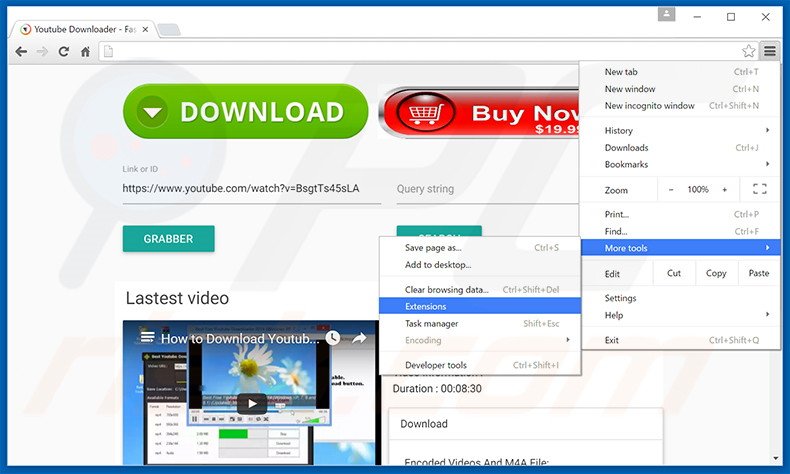
Task: Reload the current page
Action: [x=63, y=51]
